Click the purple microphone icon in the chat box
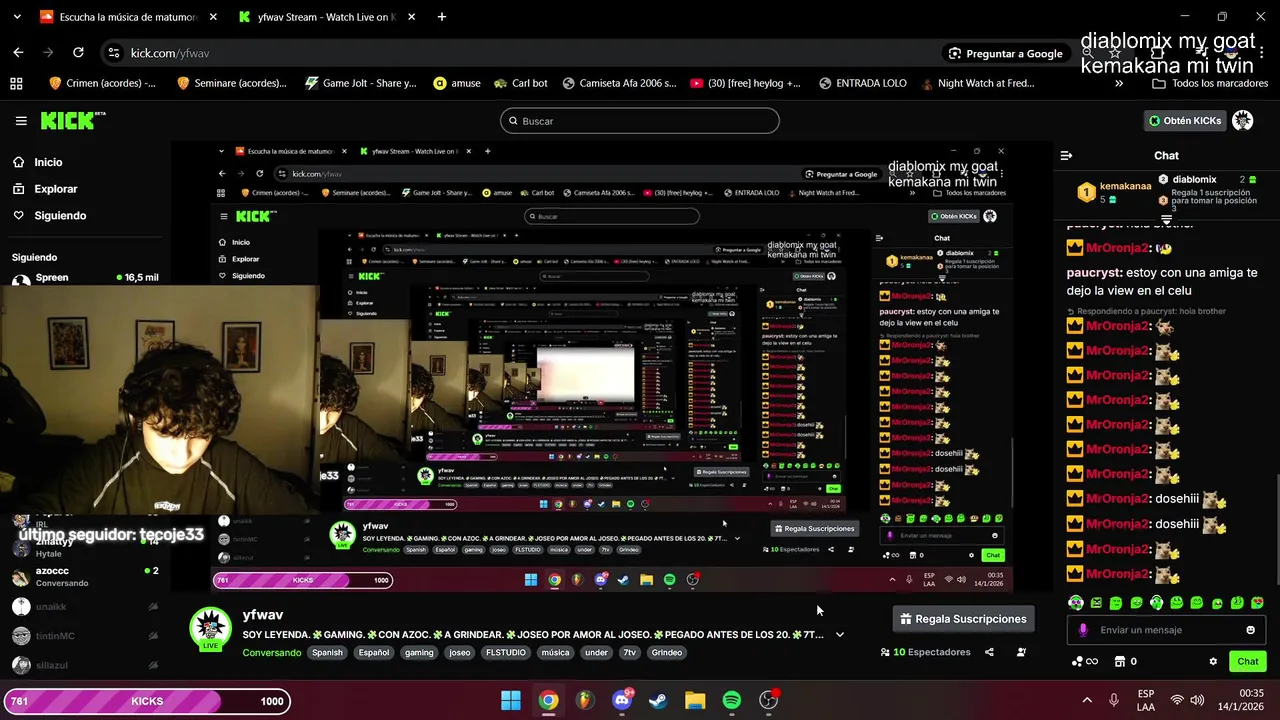1280x720 pixels. tap(1083, 630)
